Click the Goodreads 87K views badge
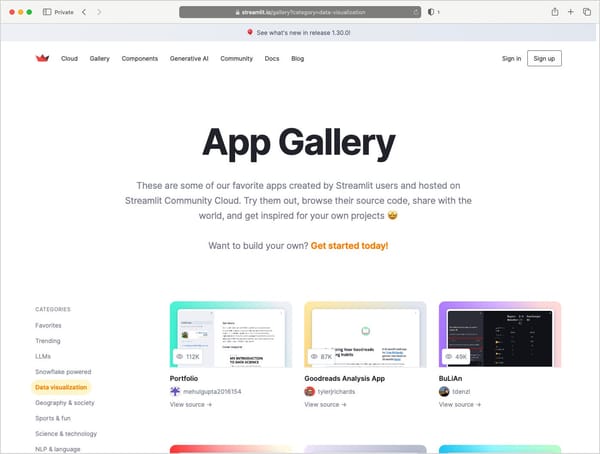The image size is (600, 454). pos(321,356)
